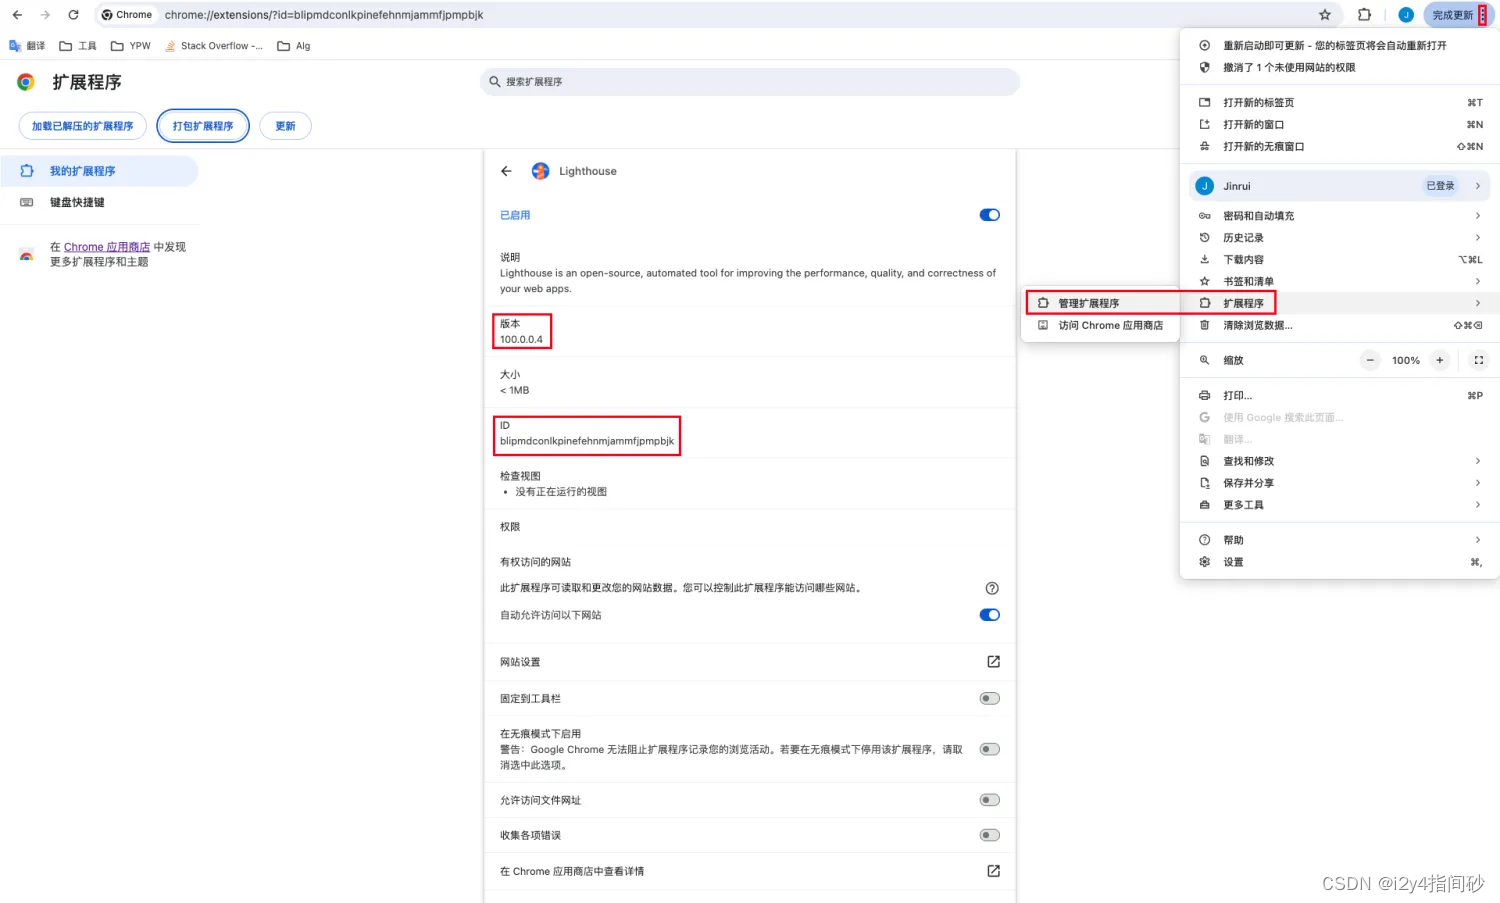
Task: Click 打包扩展程序 button
Action: click(x=203, y=126)
